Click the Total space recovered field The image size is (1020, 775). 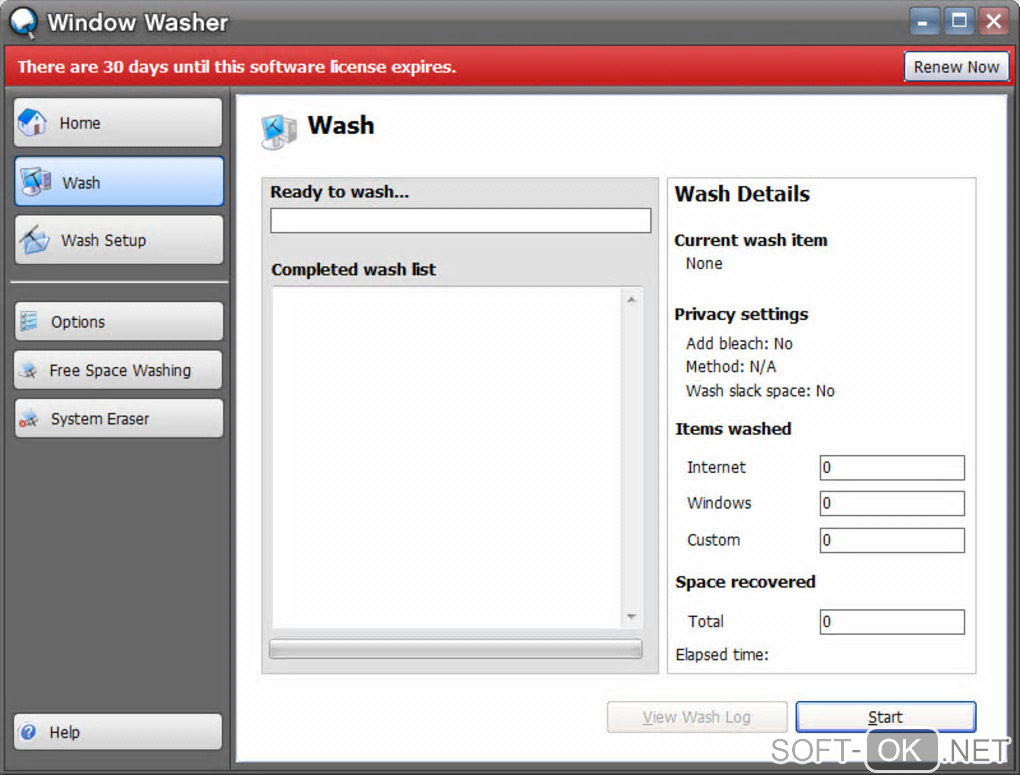[892, 621]
